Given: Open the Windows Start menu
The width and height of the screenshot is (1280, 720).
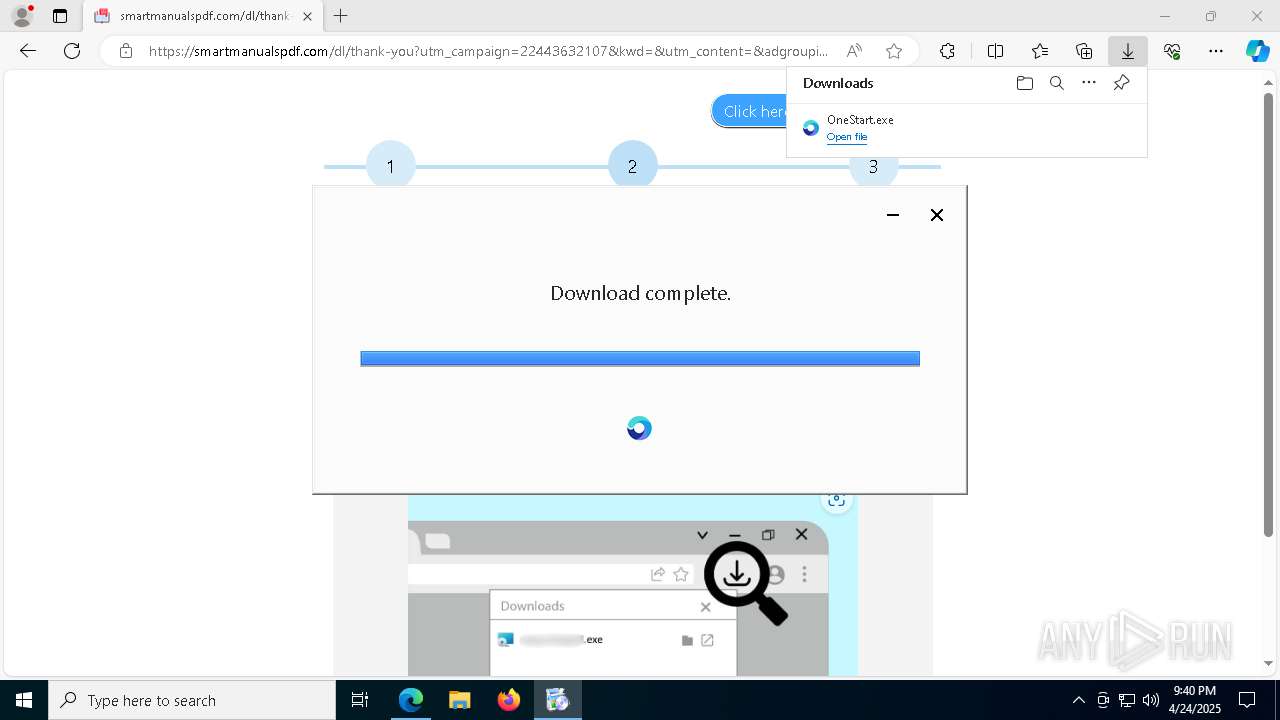Looking at the screenshot, I should 24,700.
